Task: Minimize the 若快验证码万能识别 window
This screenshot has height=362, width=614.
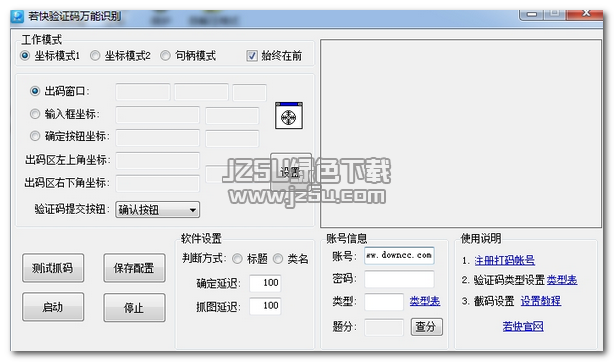Action: (x=532, y=14)
